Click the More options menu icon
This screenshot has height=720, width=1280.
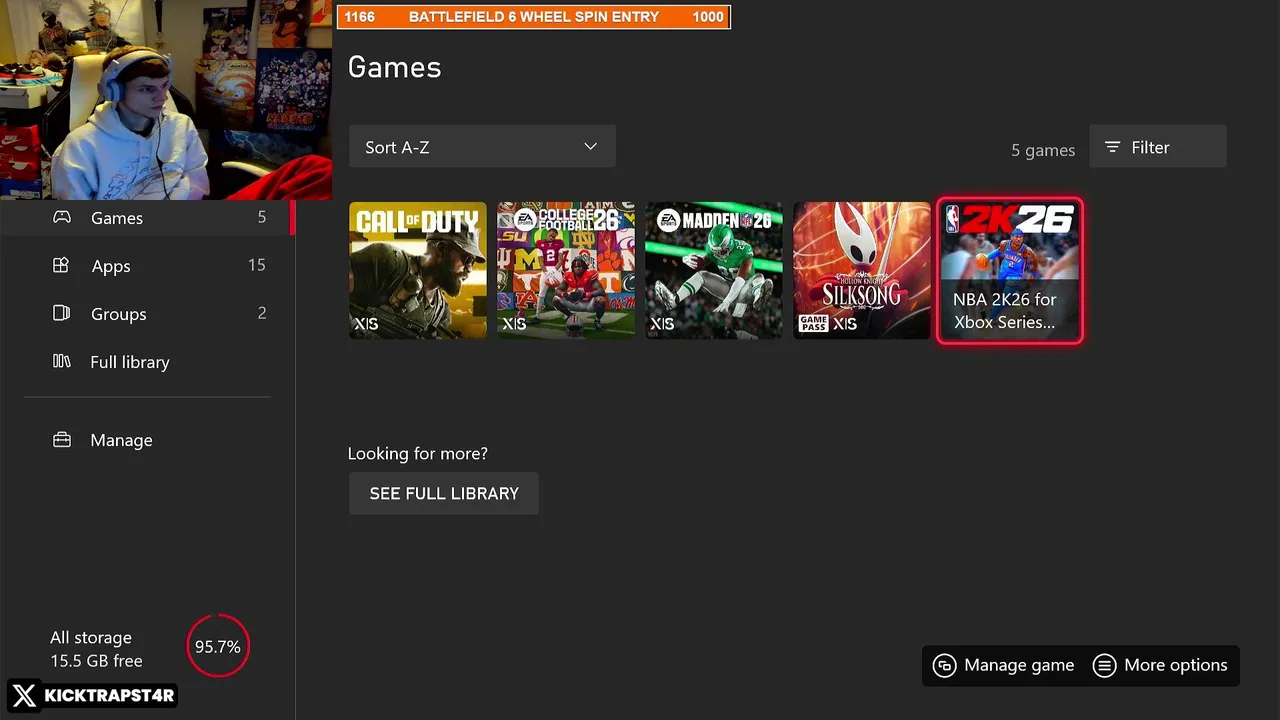coord(1104,665)
